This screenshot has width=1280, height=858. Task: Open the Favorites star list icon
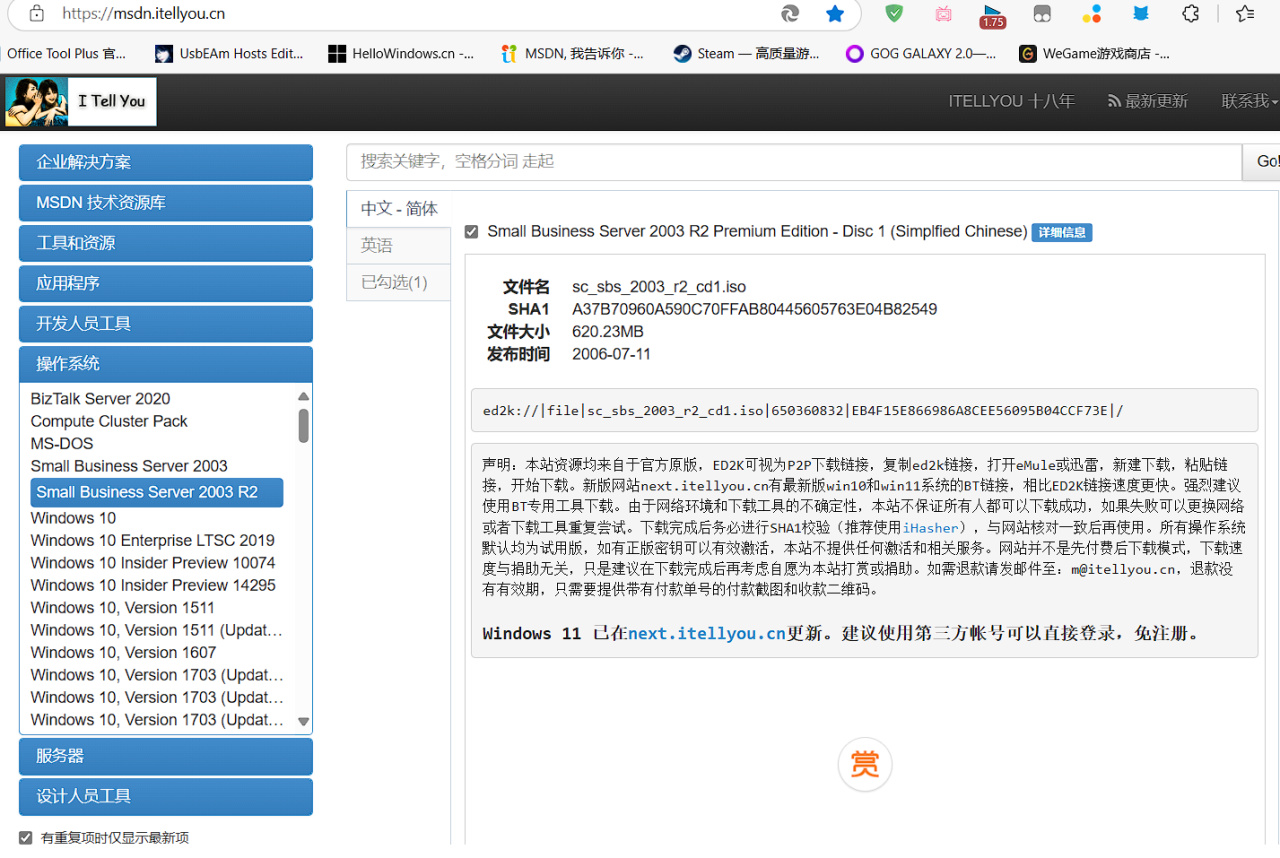click(x=1244, y=13)
